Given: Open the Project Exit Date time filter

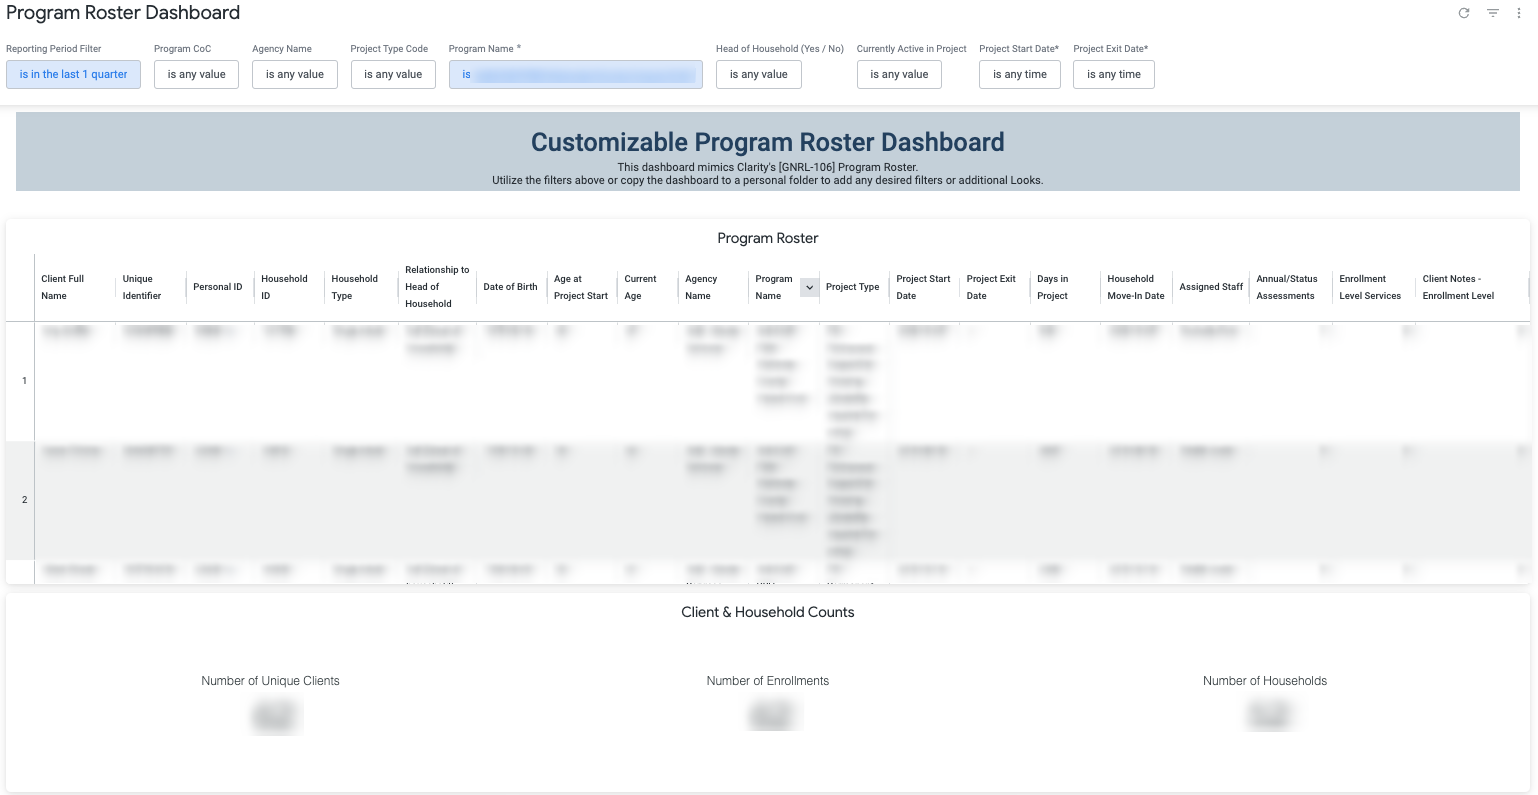Looking at the screenshot, I should (x=1113, y=74).
